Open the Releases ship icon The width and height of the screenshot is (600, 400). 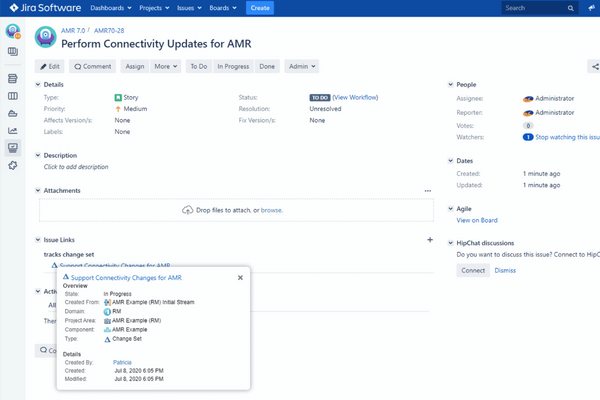(x=13, y=113)
